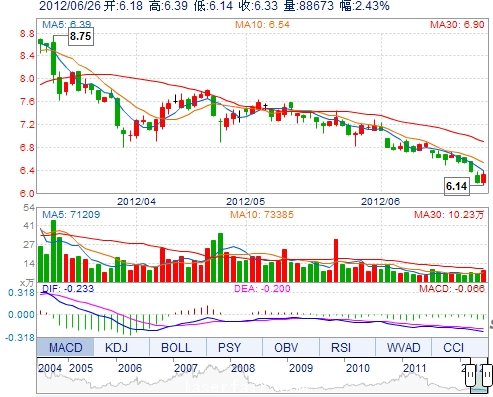Click the tallest green volume bar
Image resolution: width=493 pixels, height=397 pixels.
coord(53,251)
